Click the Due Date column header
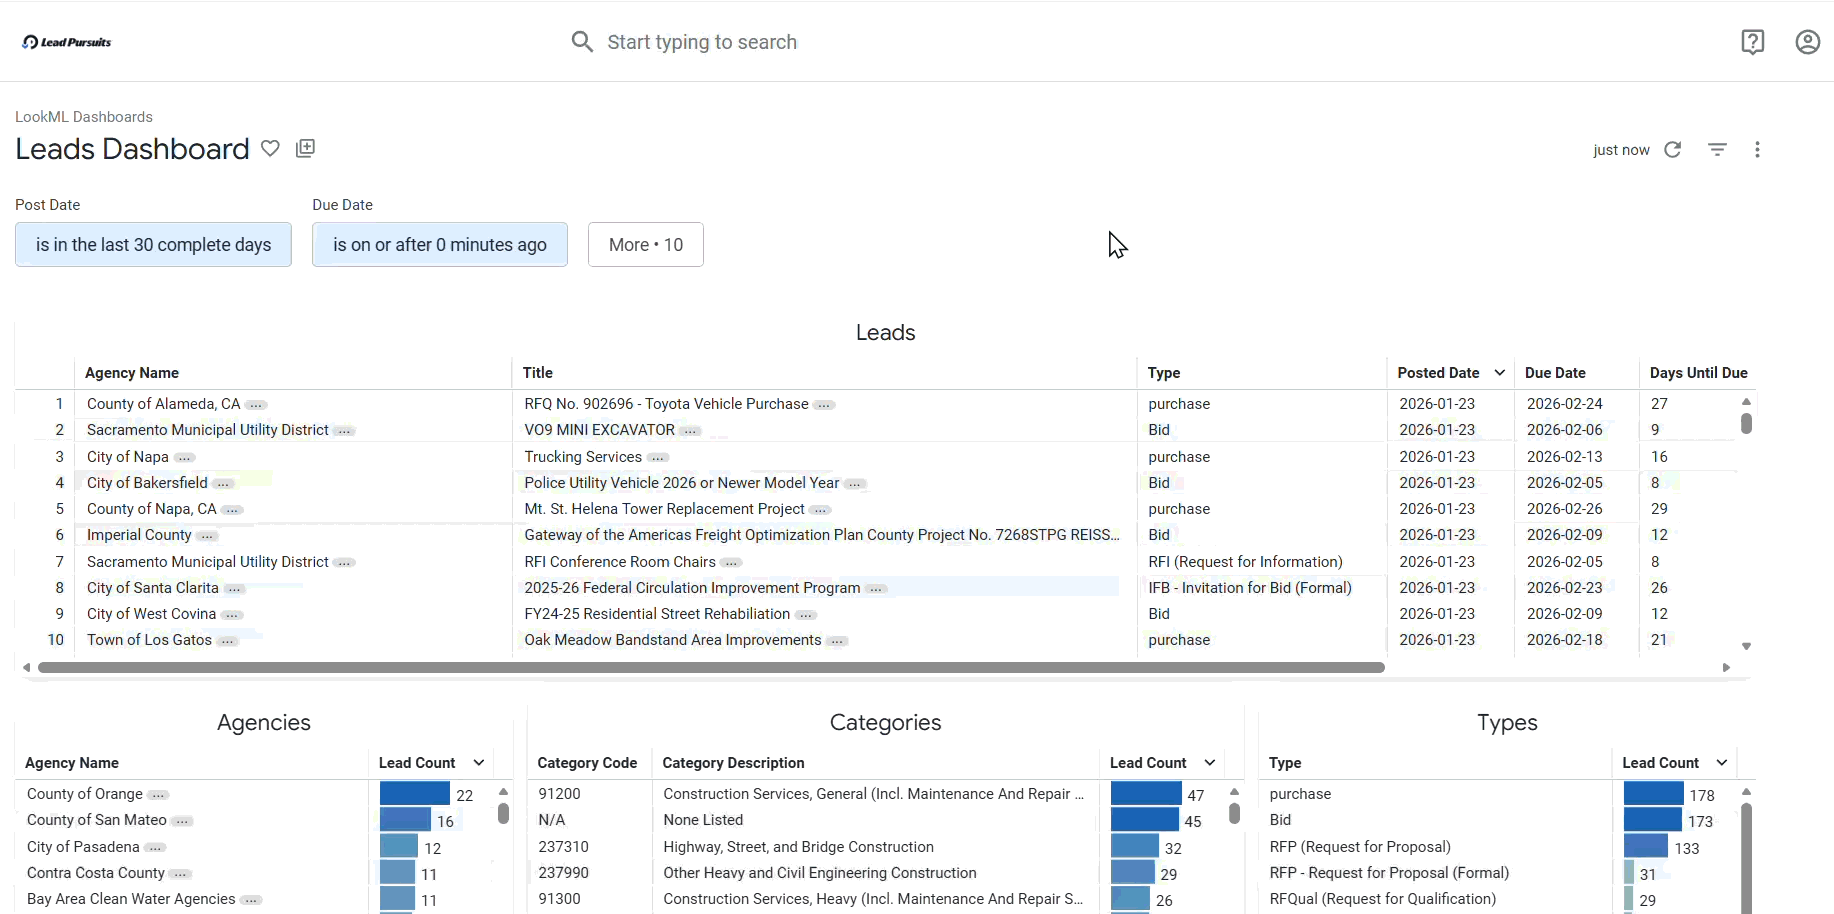Image resolution: width=1834 pixels, height=914 pixels. 1555,373
